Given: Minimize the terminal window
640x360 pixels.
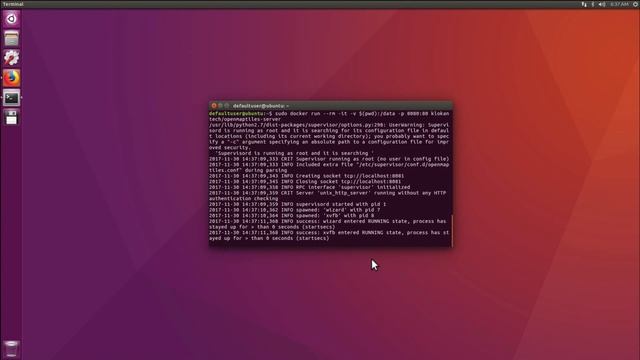Looking at the screenshot, I should coord(220,106).
